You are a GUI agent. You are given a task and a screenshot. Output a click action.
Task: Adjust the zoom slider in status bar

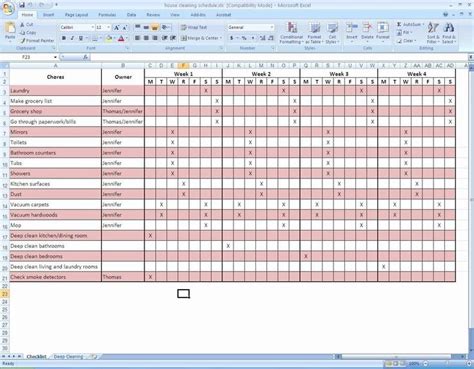(x=447, y=364)
